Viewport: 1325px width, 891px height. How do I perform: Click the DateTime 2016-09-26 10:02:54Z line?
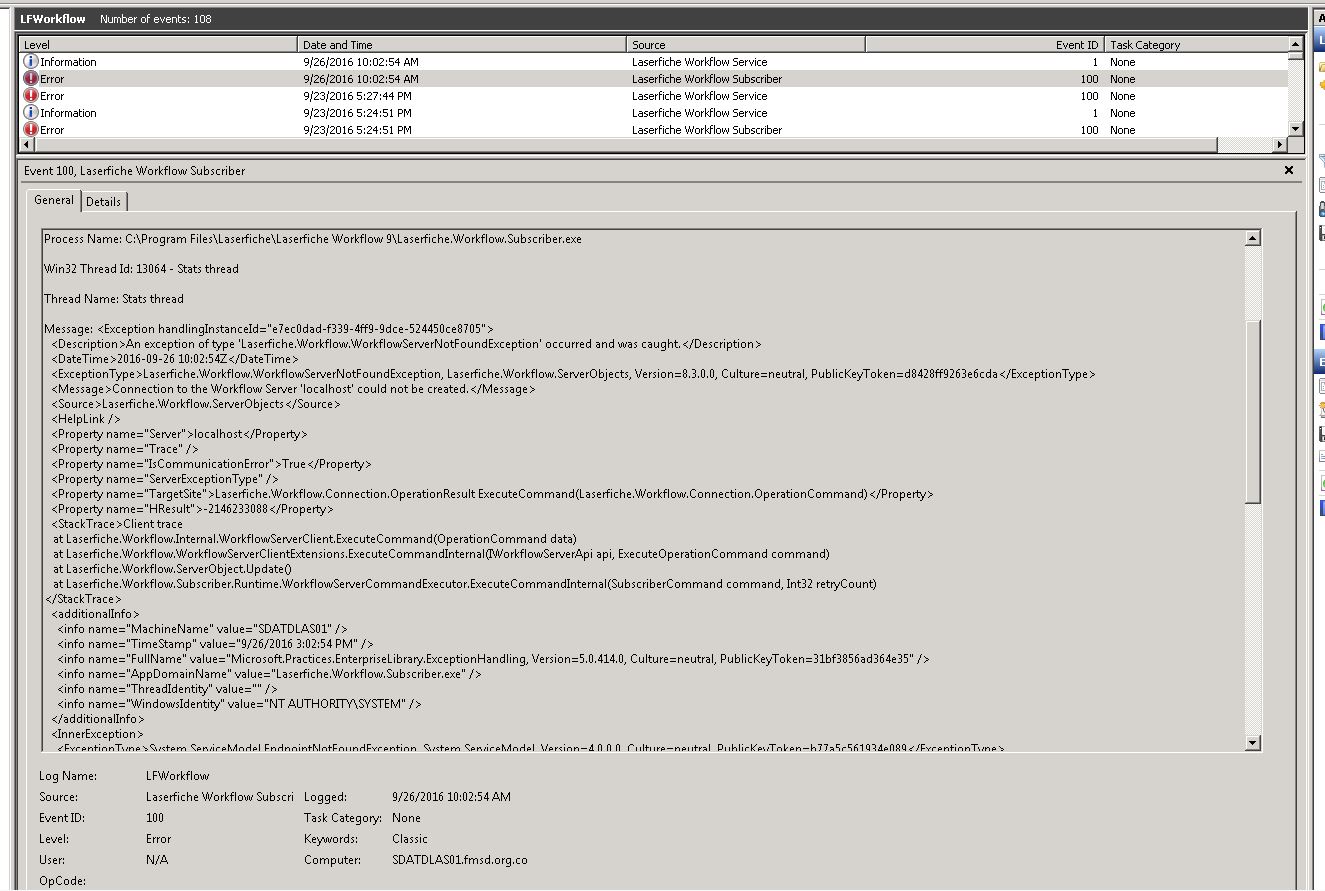coord(175,359)
